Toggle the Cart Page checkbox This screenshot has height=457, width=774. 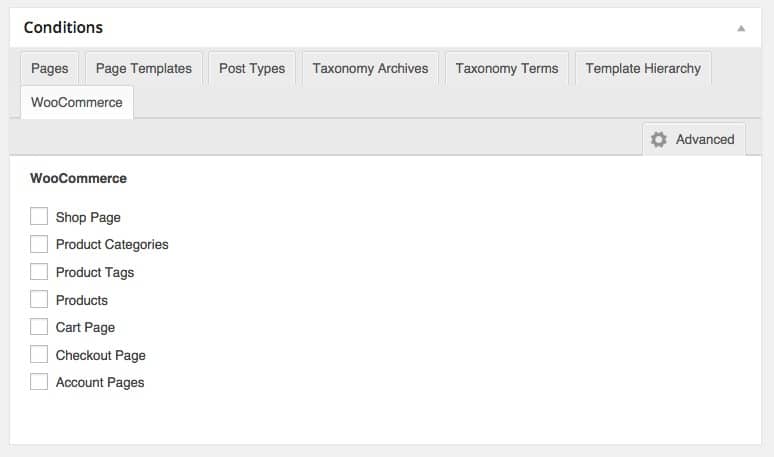point(39,327)
